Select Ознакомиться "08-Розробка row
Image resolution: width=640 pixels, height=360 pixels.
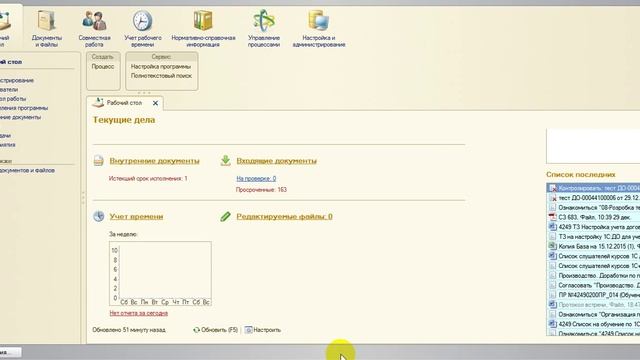tap(593, 207)
